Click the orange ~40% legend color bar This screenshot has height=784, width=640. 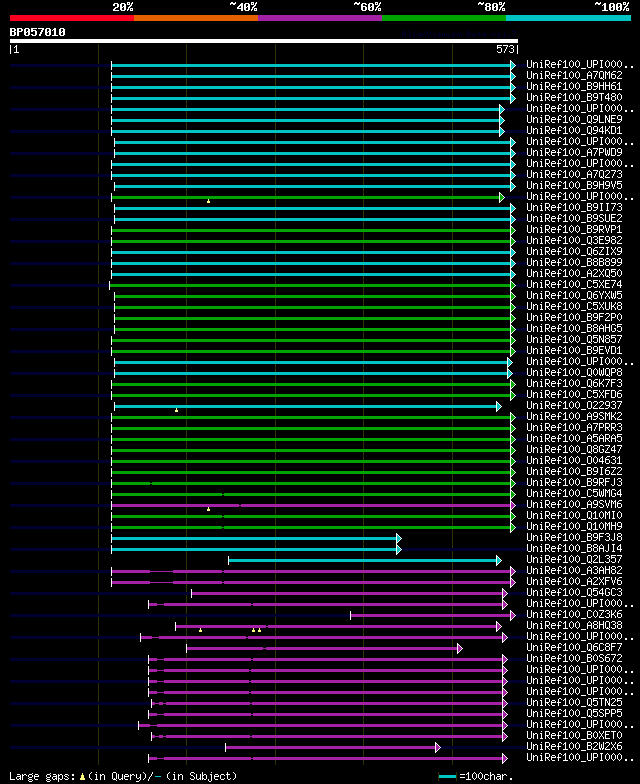tap(196, 18)
